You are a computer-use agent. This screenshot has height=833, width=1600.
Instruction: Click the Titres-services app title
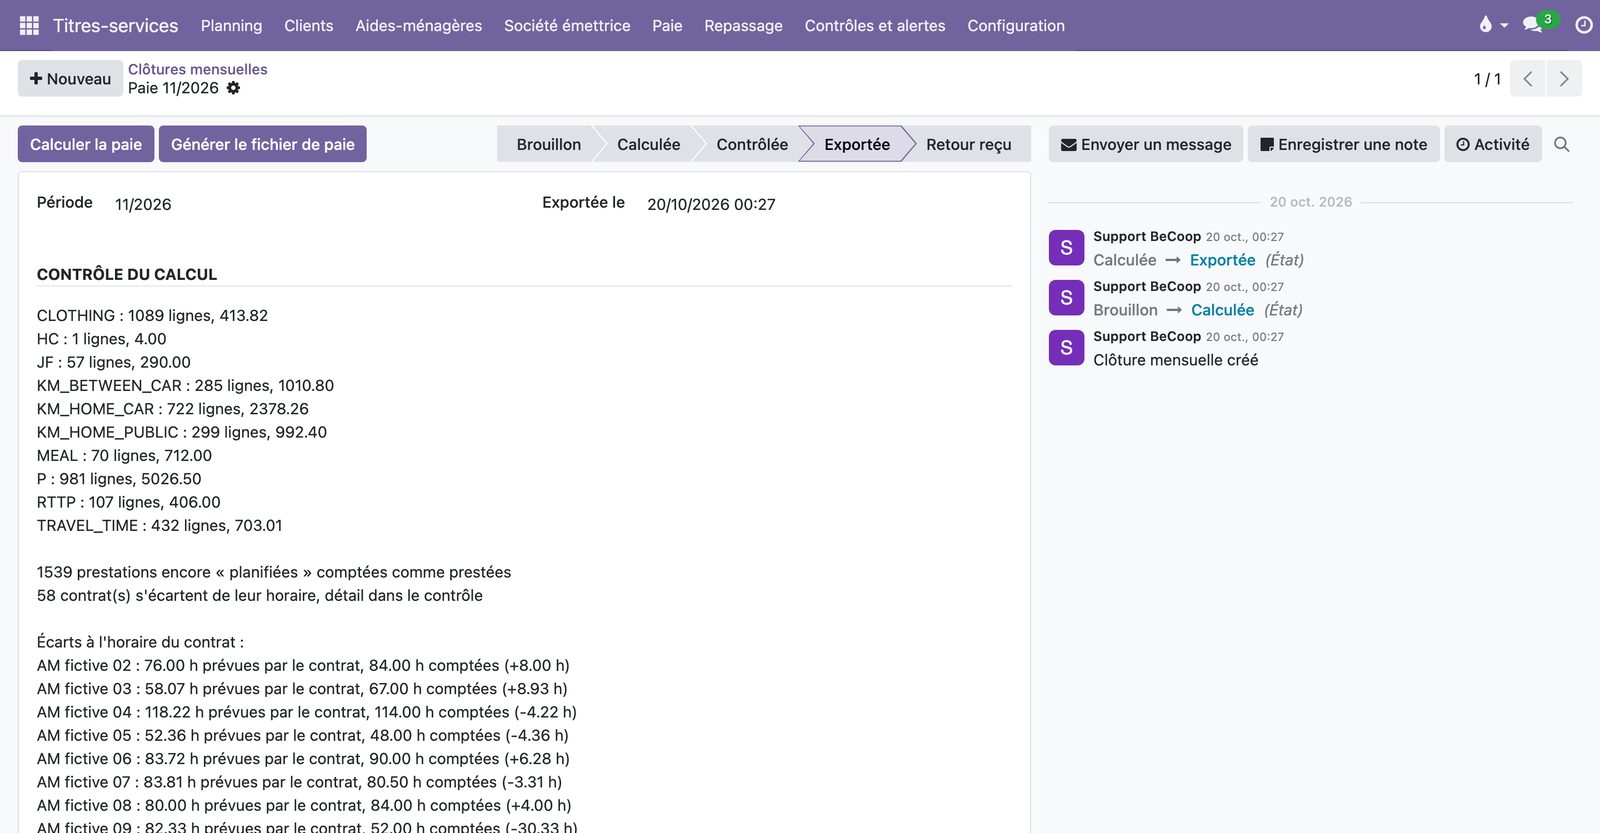[115, 25]
